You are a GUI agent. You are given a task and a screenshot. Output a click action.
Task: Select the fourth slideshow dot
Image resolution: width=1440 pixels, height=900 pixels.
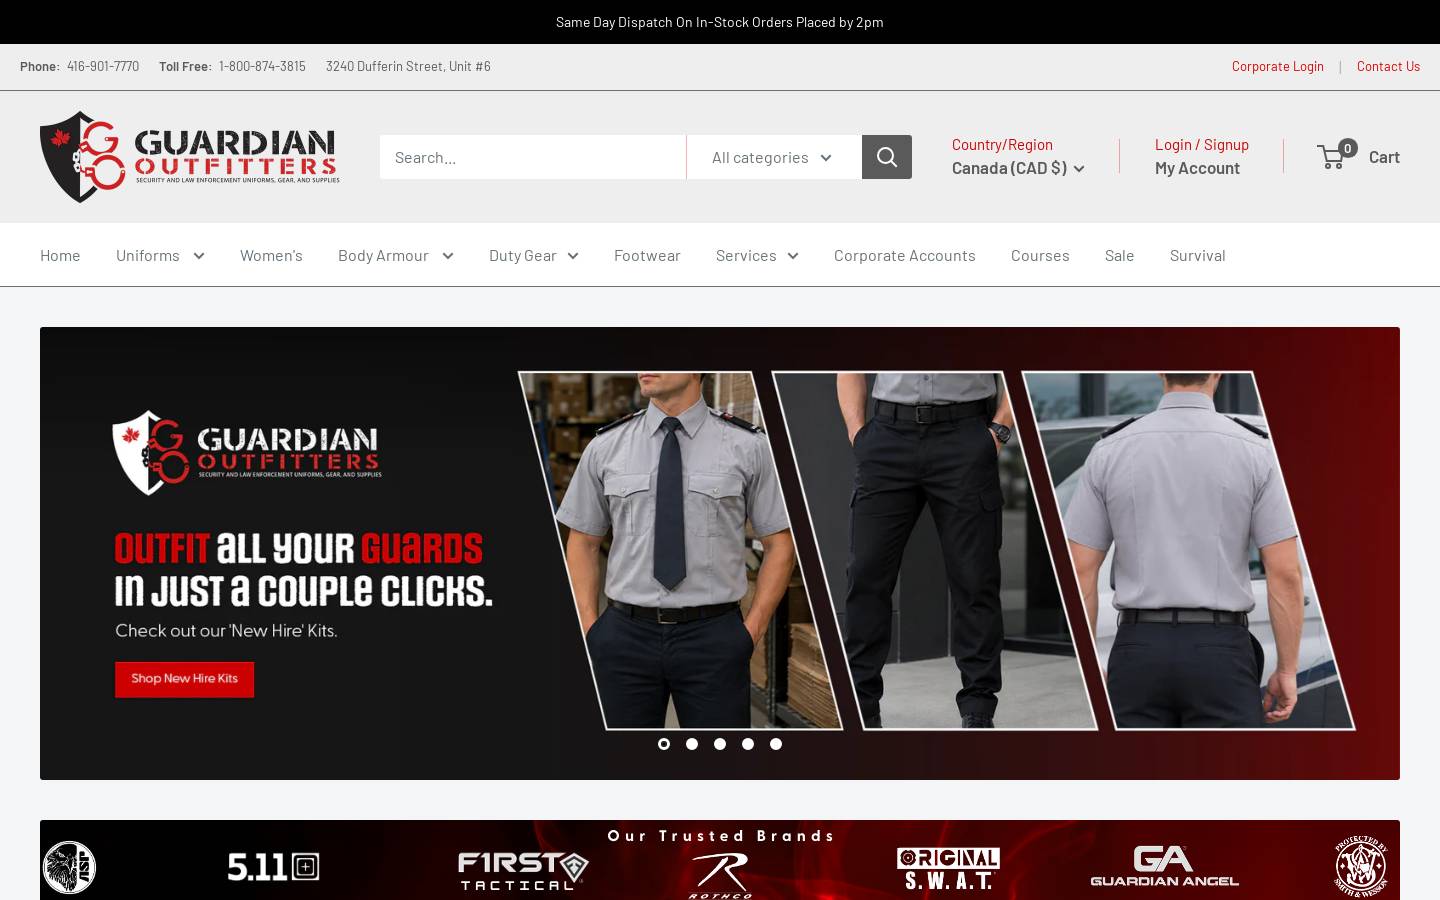(748, 744)
